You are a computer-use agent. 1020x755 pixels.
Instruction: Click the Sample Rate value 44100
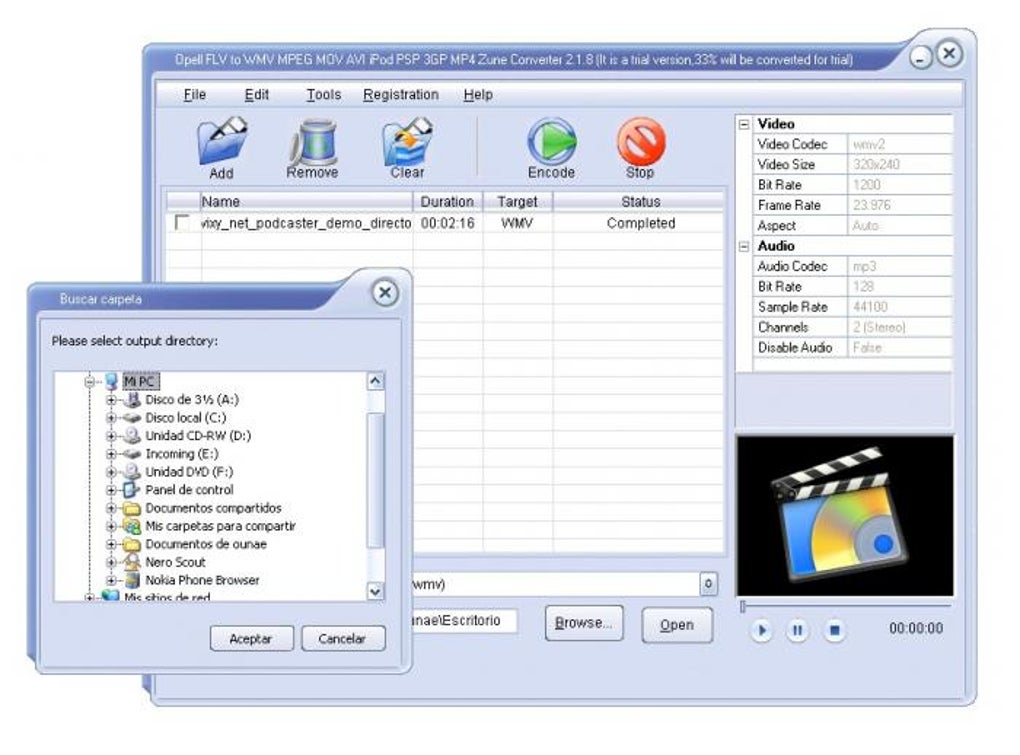pyautogui.click(x=900, y=307)
